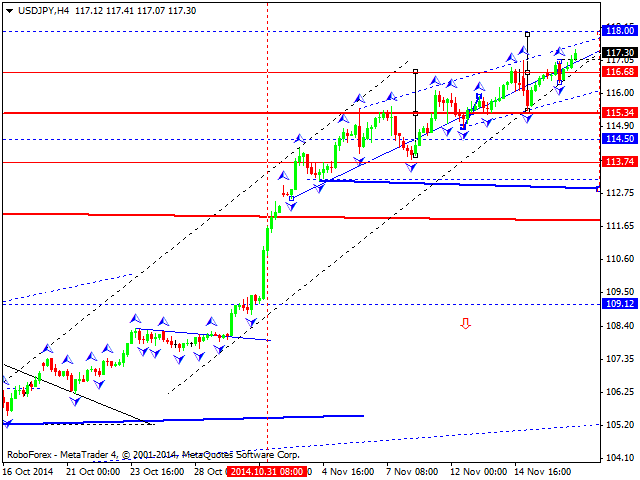This screenshot has height=480, width=640.
Task: Click the red 113.74 level label
Action: [x=620, y=162]
